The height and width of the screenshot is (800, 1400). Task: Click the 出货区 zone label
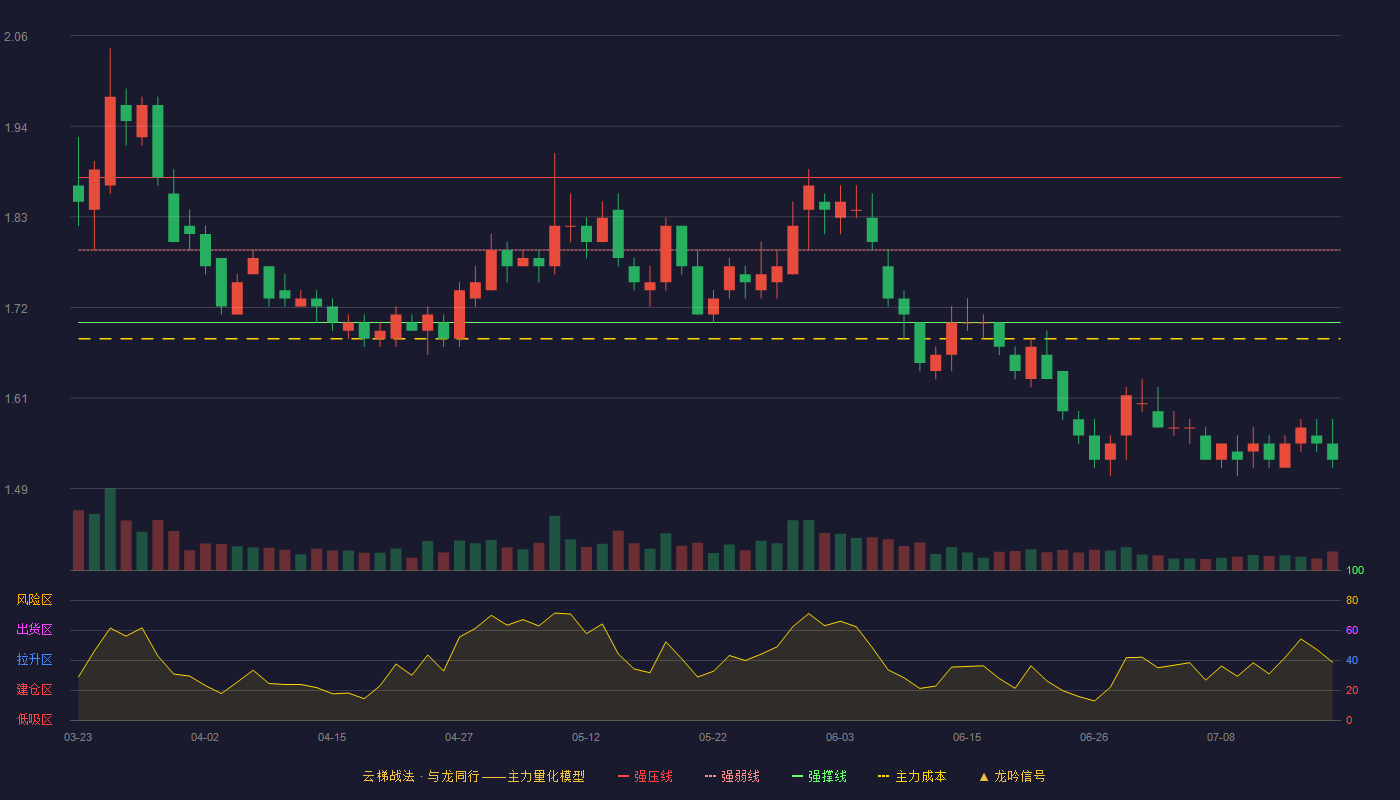coord(35,630)
